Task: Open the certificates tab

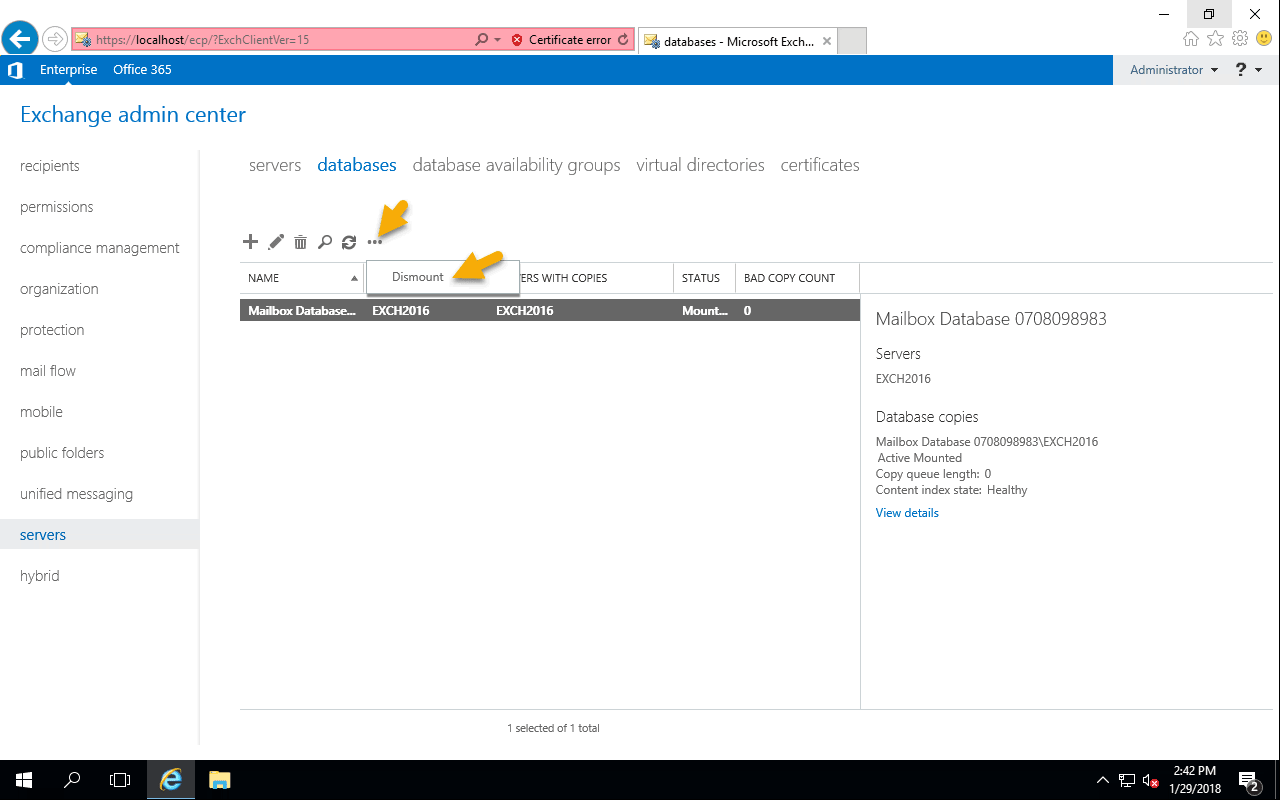Action: 820,165
